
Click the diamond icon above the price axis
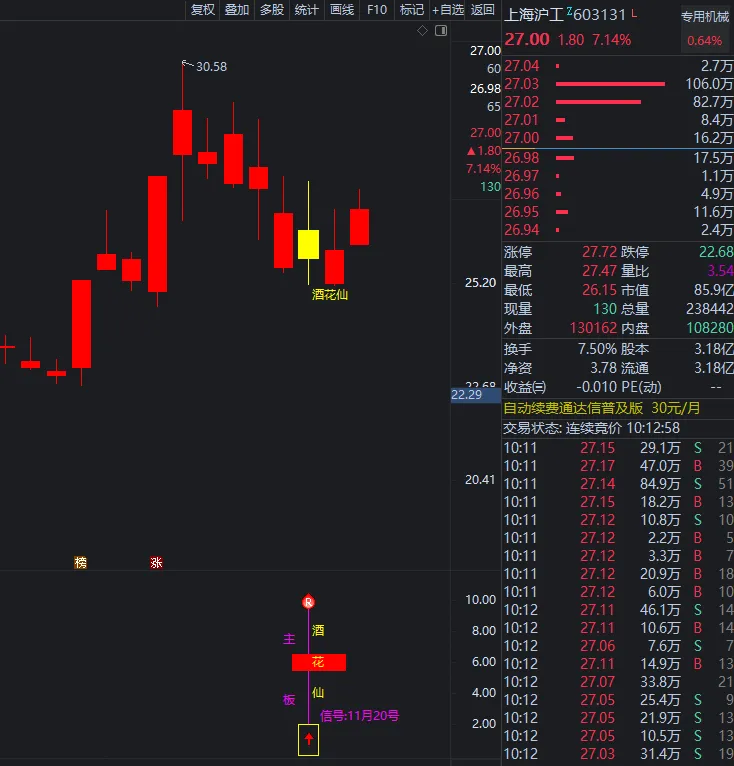(423, 31)
